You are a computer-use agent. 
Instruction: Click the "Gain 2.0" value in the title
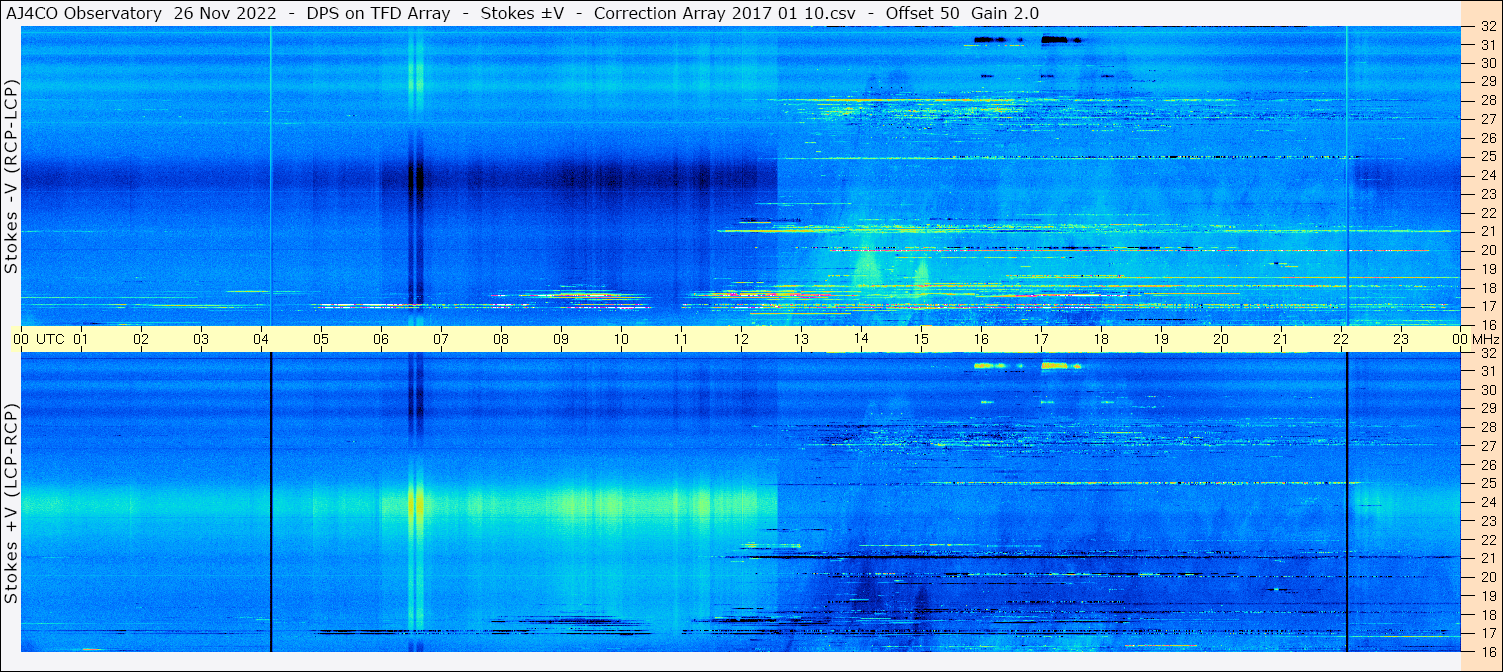click(x=1006, y=12)
